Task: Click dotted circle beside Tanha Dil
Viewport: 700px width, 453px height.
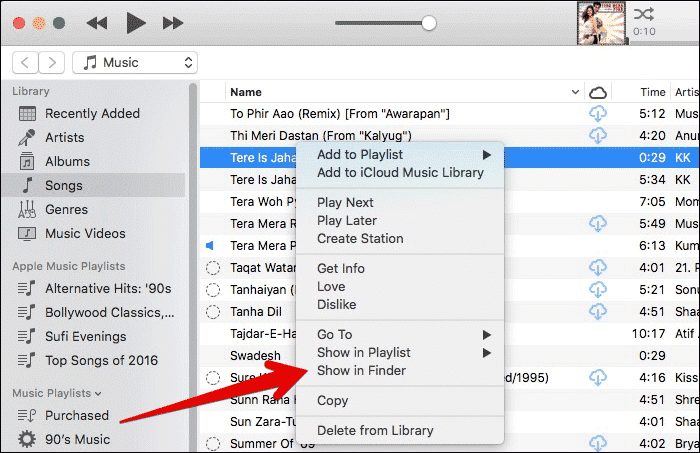Action: click(x=213, y=312)
